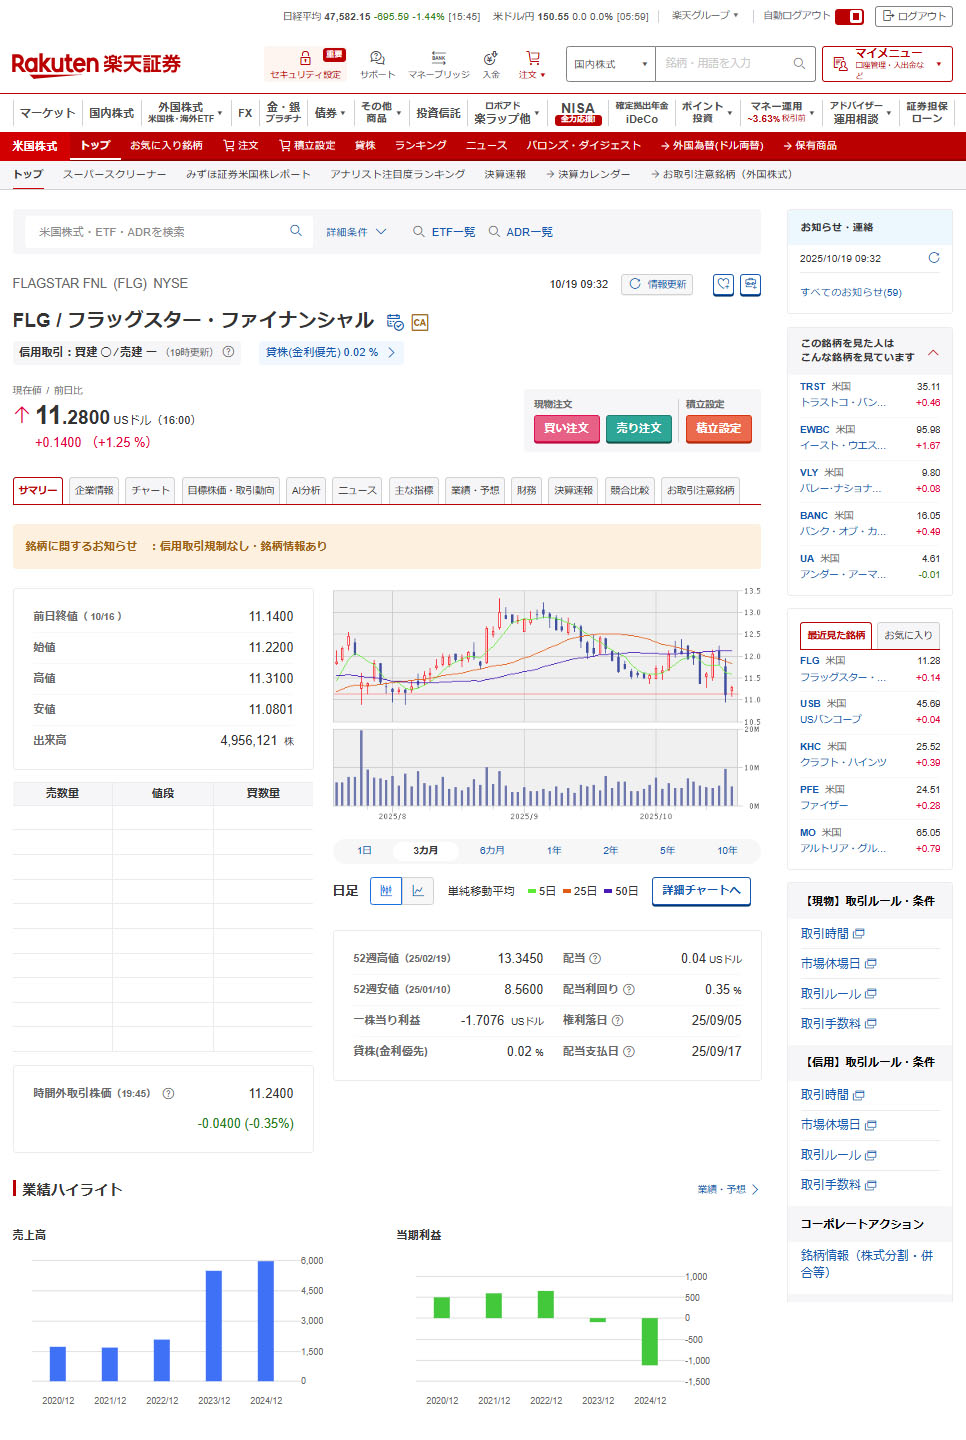Click the 詳細チャートへ button

701,890
